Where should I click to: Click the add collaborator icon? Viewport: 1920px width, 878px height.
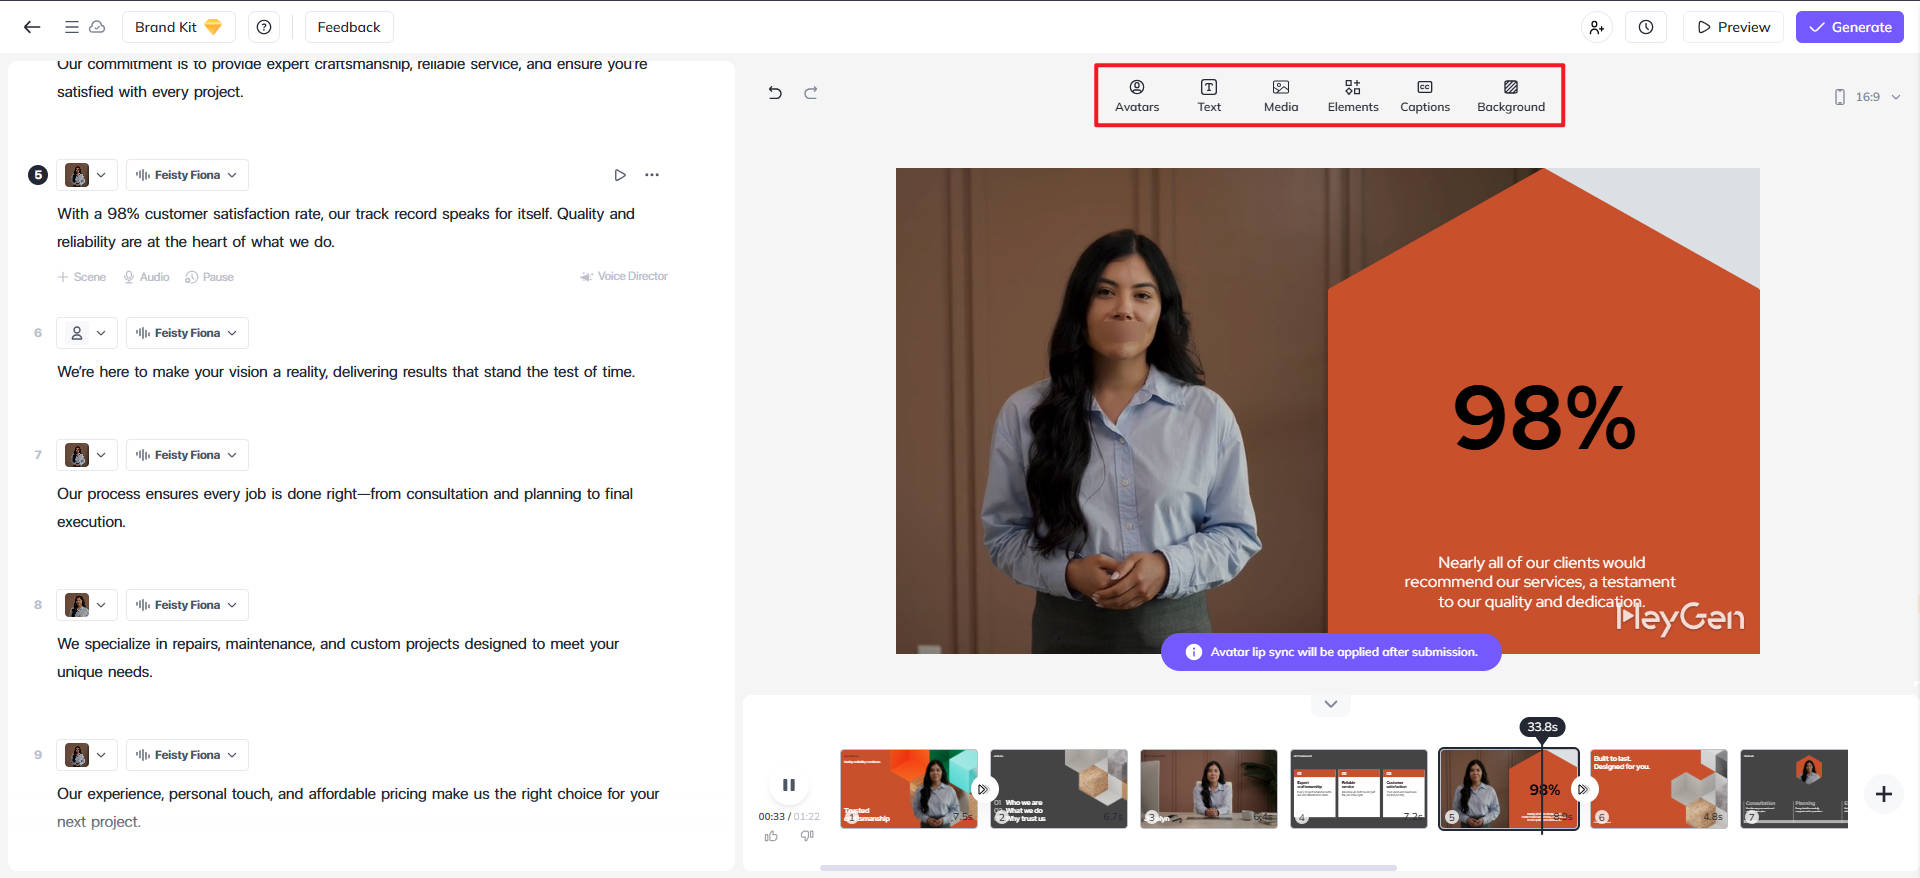tap(1597, 27)
